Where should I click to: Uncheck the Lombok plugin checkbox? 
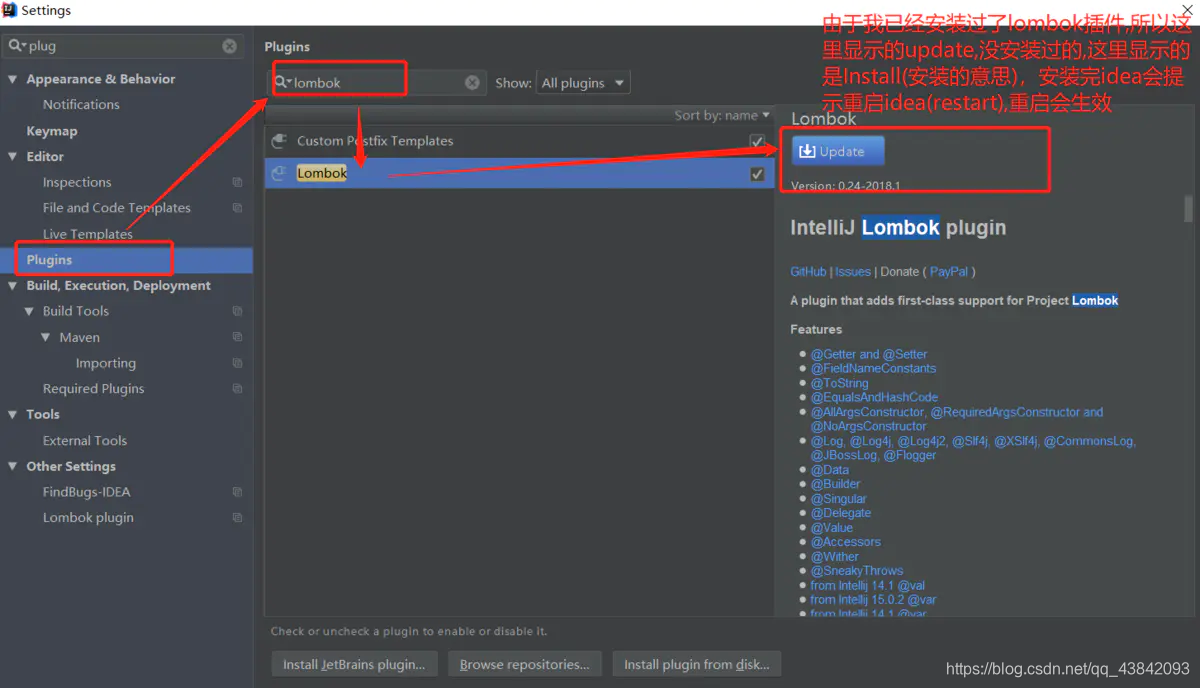(757, 174)
